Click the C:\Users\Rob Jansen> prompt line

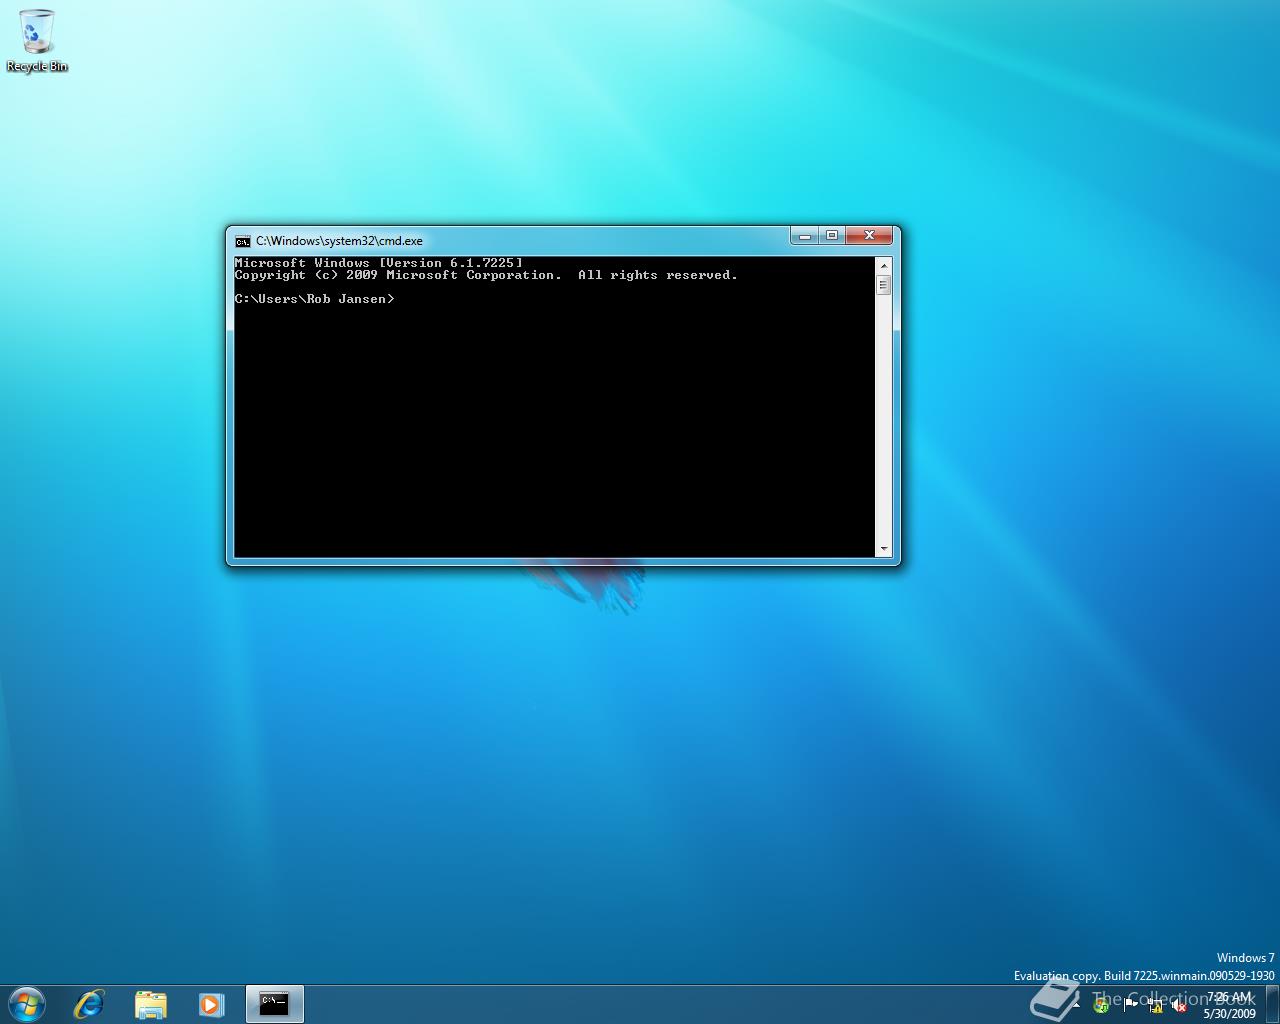pos(314,299)
